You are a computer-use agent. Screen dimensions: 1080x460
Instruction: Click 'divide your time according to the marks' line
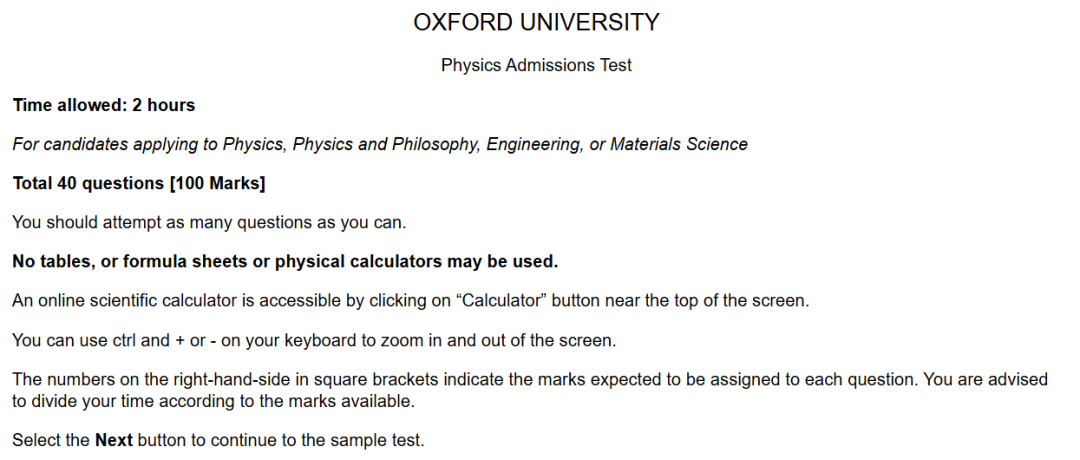(214, 401)
